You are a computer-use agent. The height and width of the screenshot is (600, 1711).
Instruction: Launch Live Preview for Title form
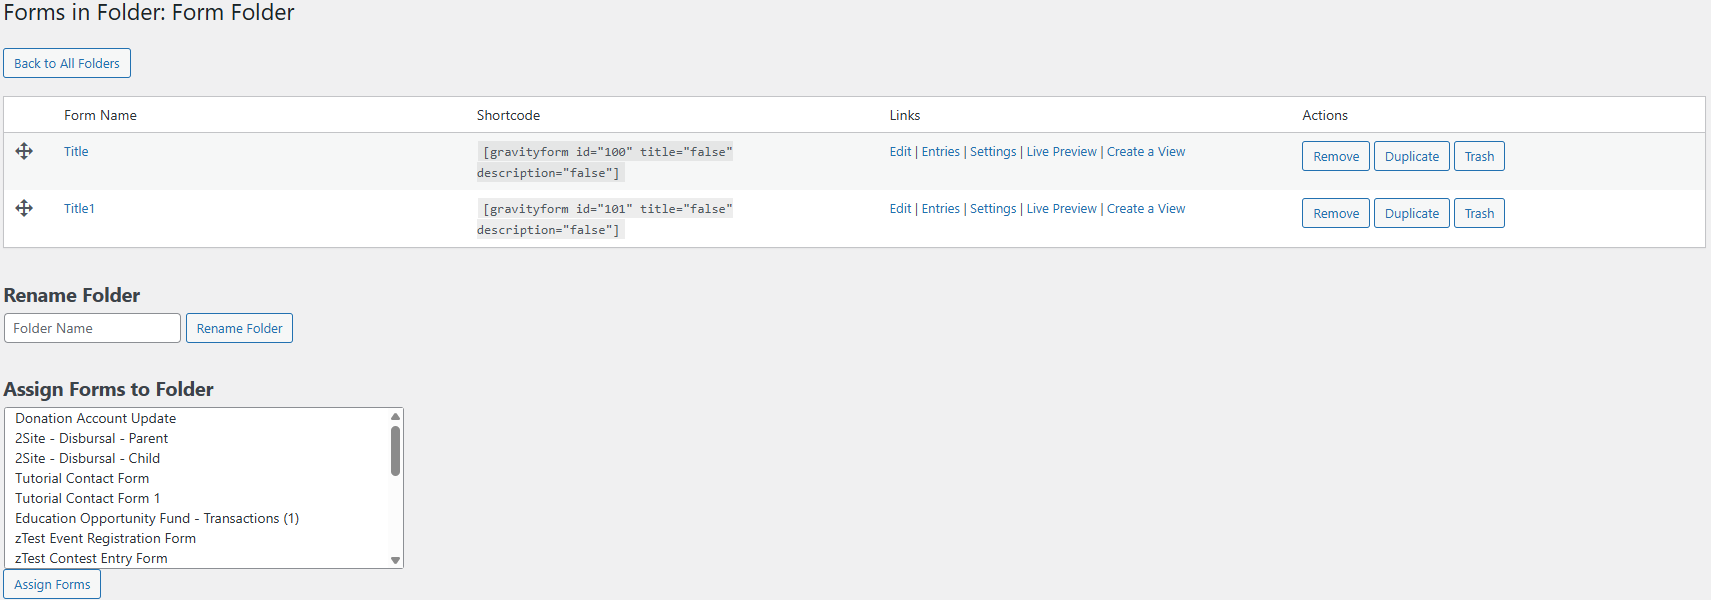[x=1061, y=152]
